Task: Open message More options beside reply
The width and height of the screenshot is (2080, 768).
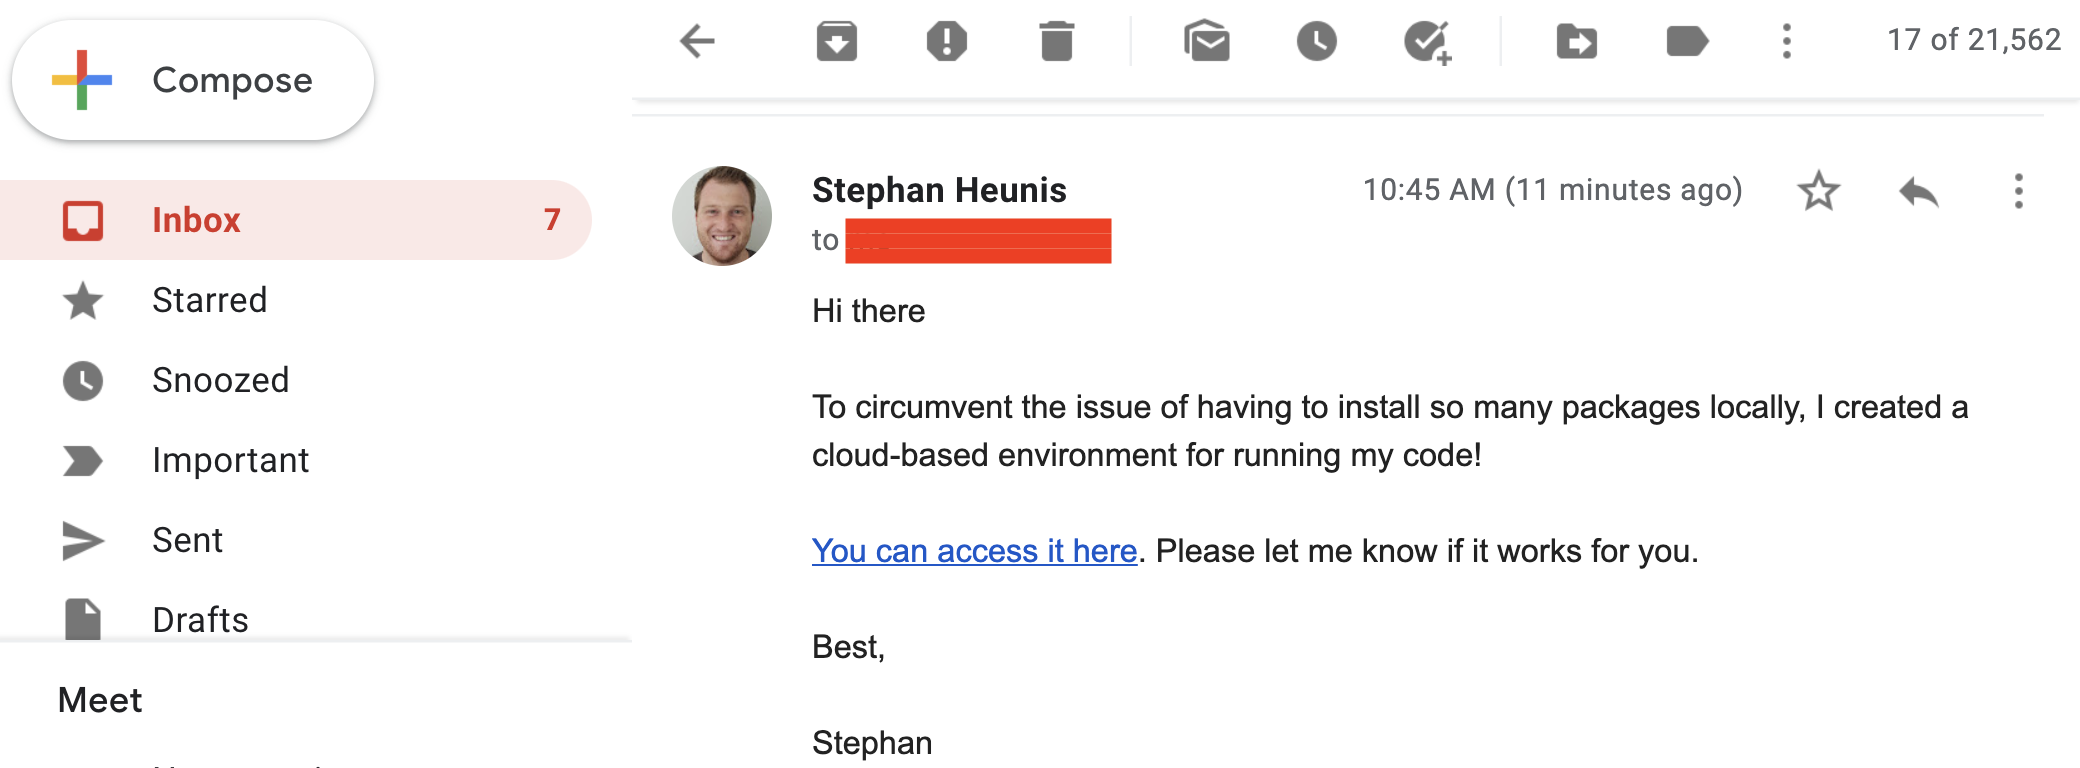Action: [2018, 191]
